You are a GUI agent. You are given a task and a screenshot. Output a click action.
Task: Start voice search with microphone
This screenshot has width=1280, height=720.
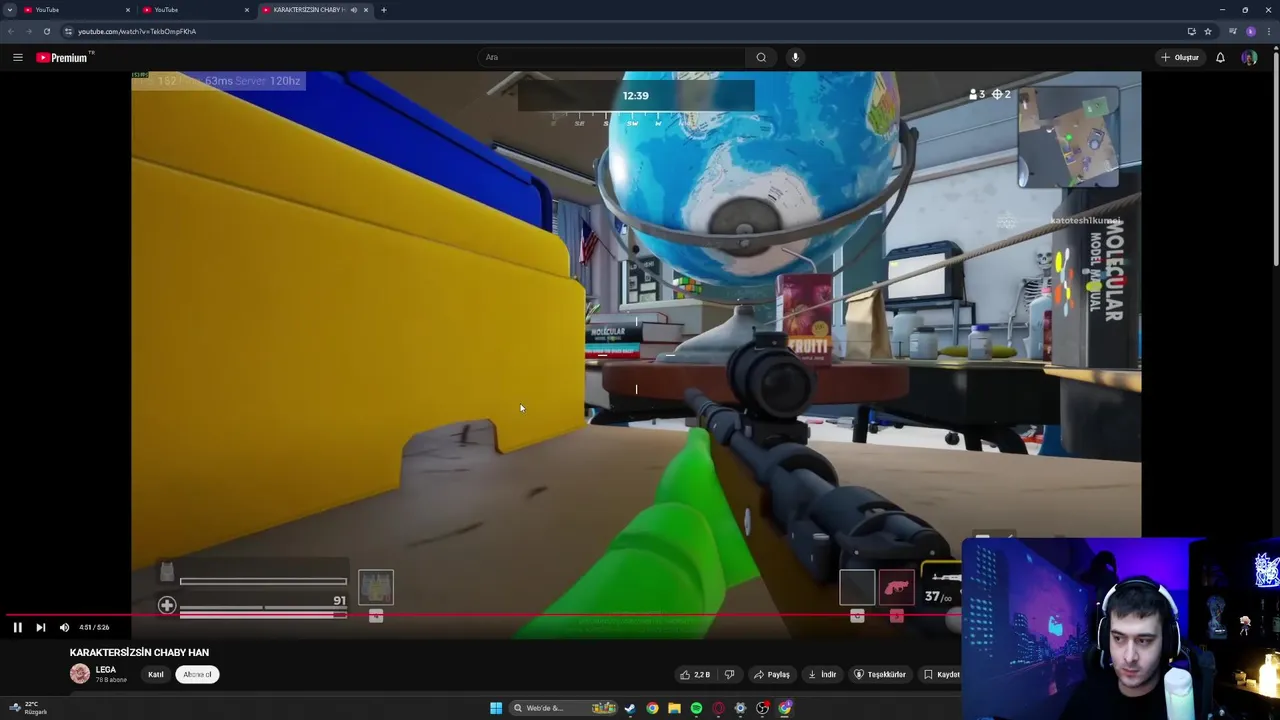click(x=795, y=57)
